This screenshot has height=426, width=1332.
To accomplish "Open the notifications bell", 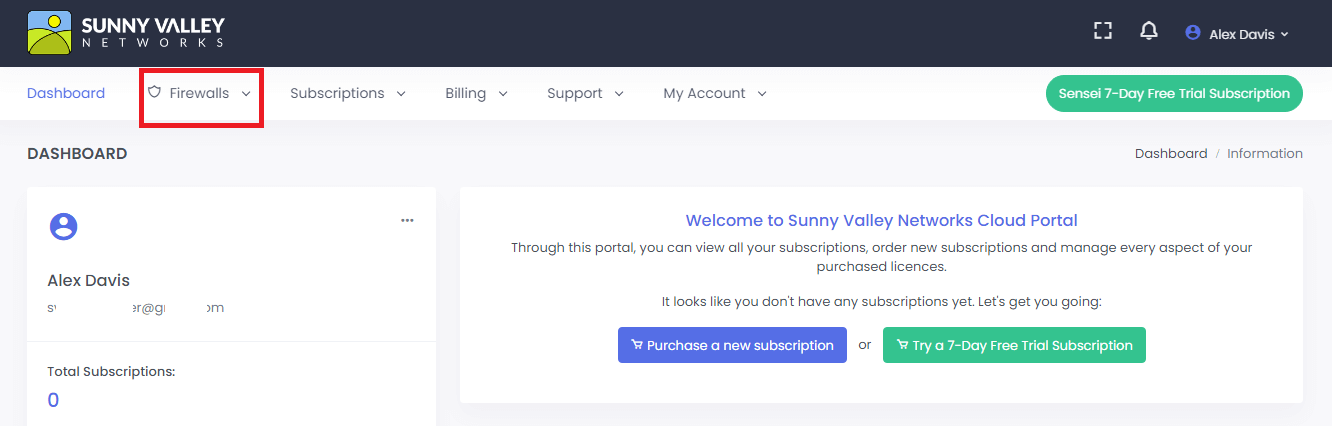I will coord(1149,32).
